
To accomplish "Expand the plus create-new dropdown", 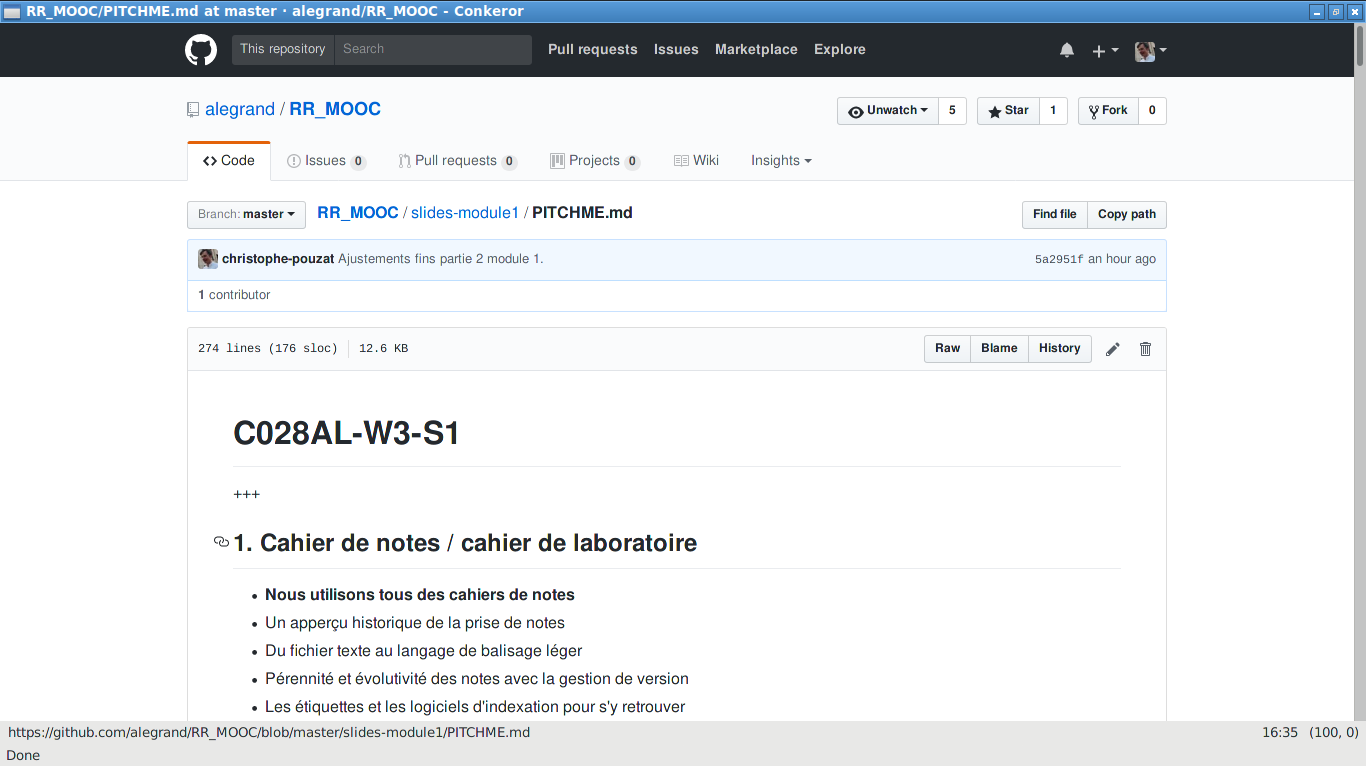I will [x=1104, y=50].
